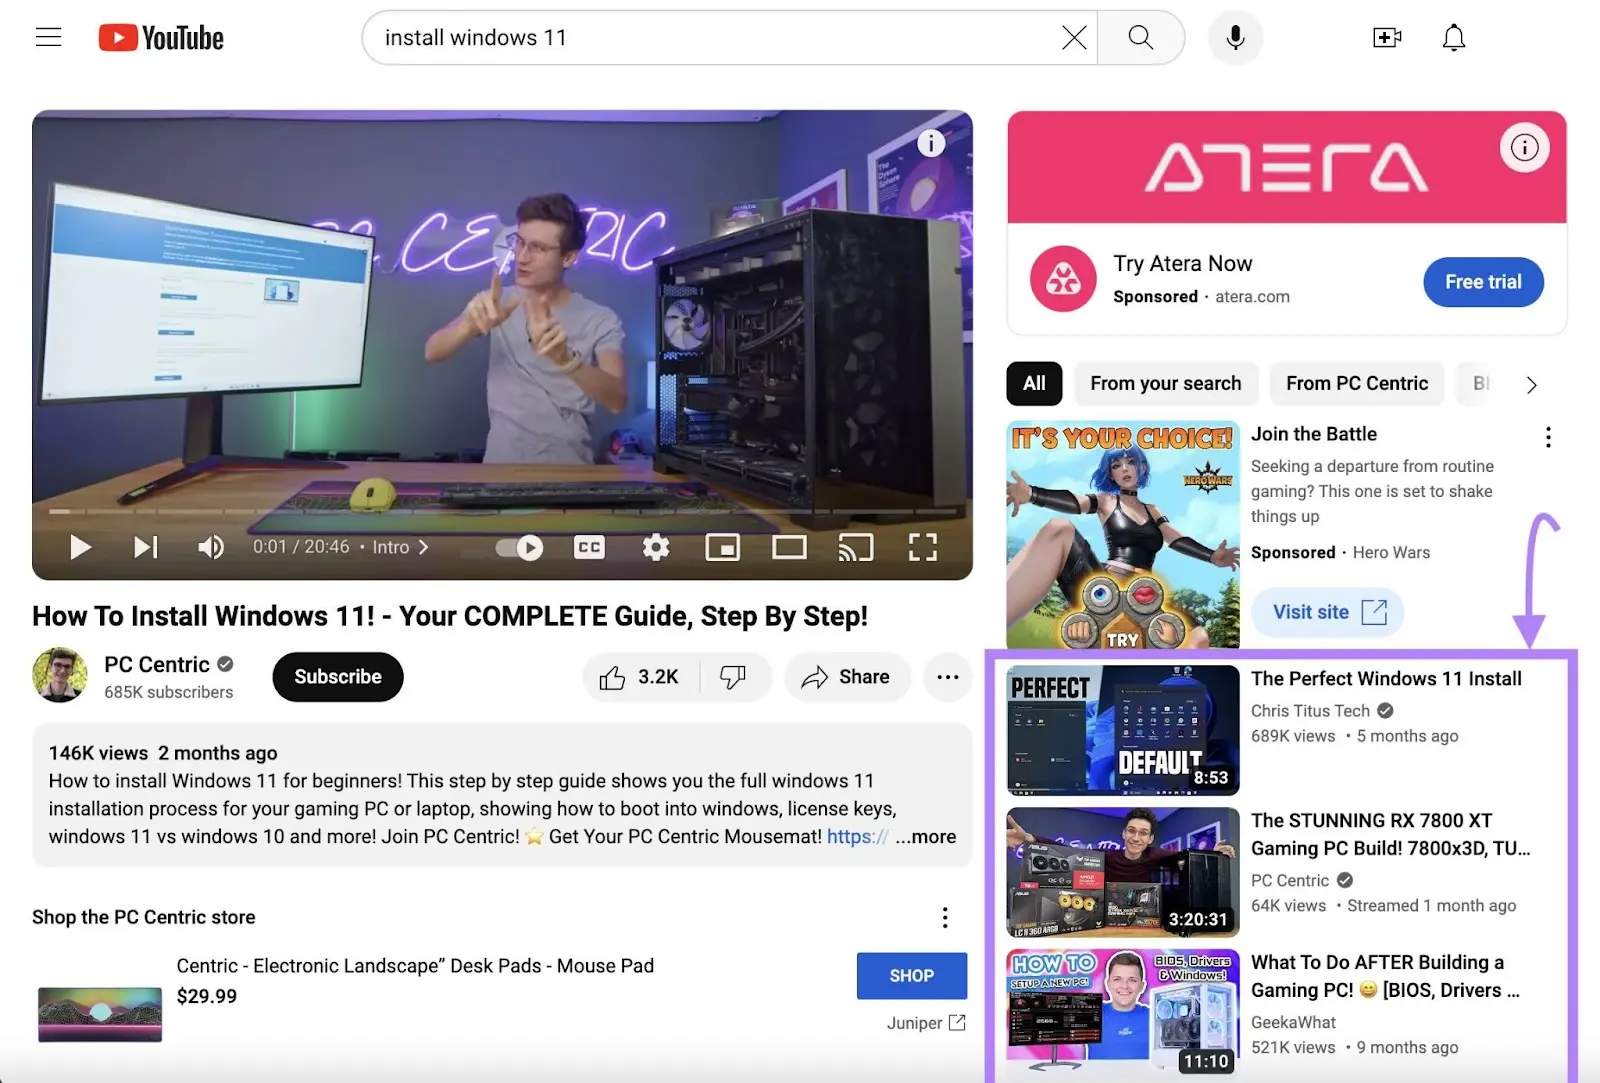The image size is (1600, 1083).
Task: Open the hamburger guide menu
Action: (48, 38)
